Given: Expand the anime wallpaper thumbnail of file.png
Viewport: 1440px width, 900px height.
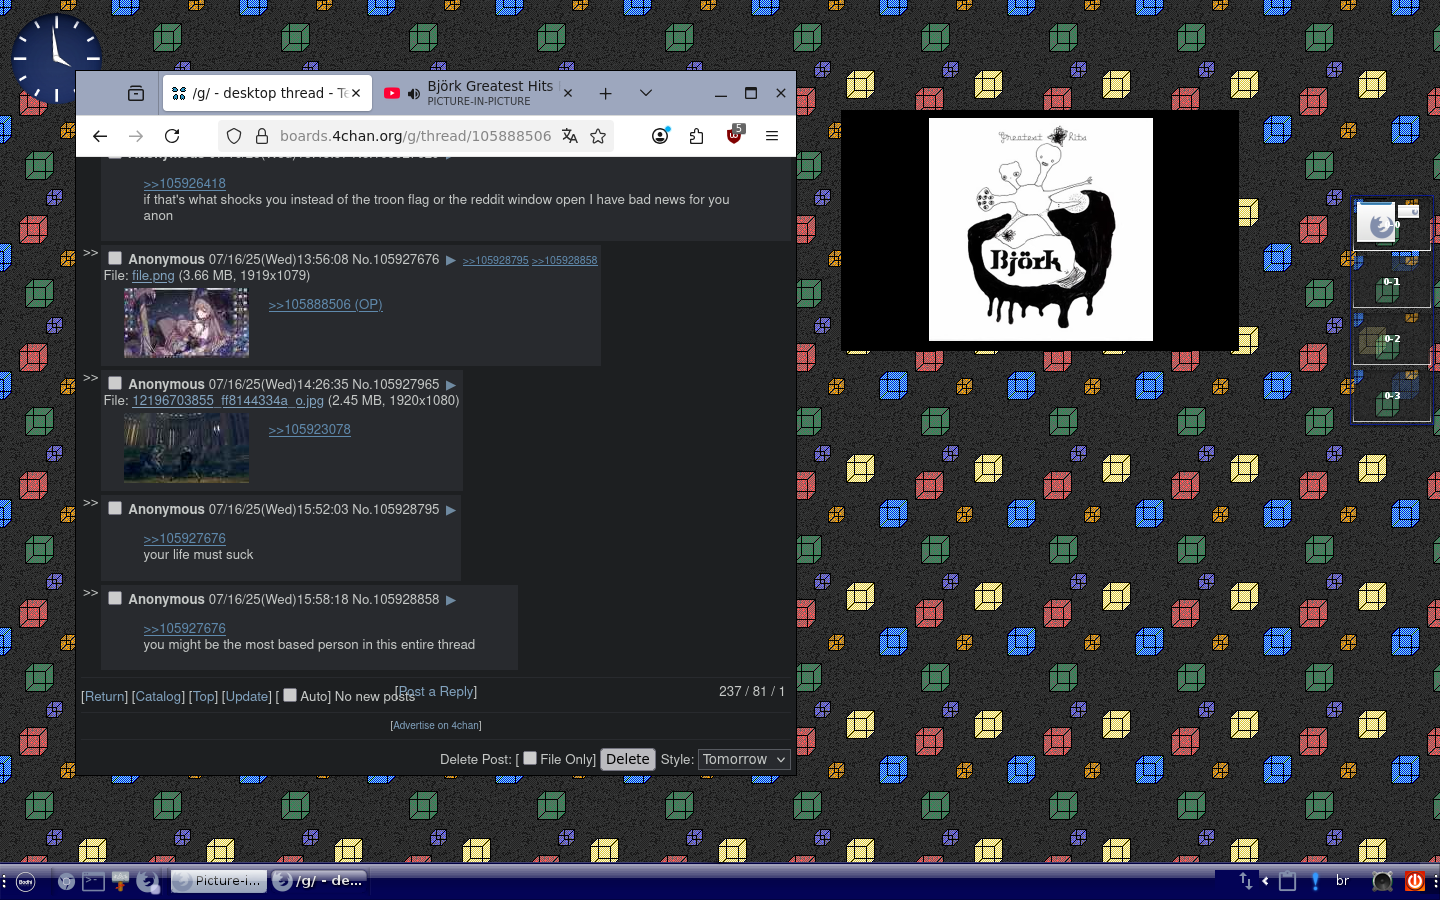Looking at the screenshot, I should tap(186, 323).
